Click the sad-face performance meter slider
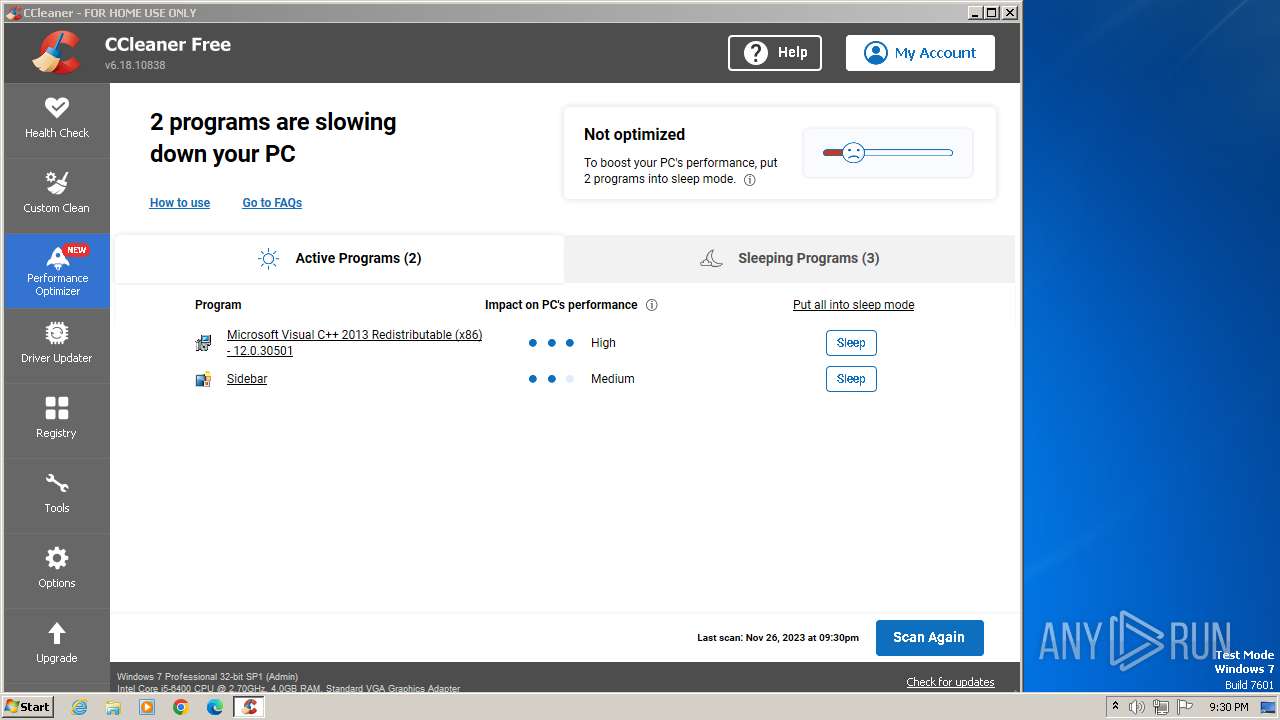The width and height of the screenshot is (1280, 720). (888, 153)
